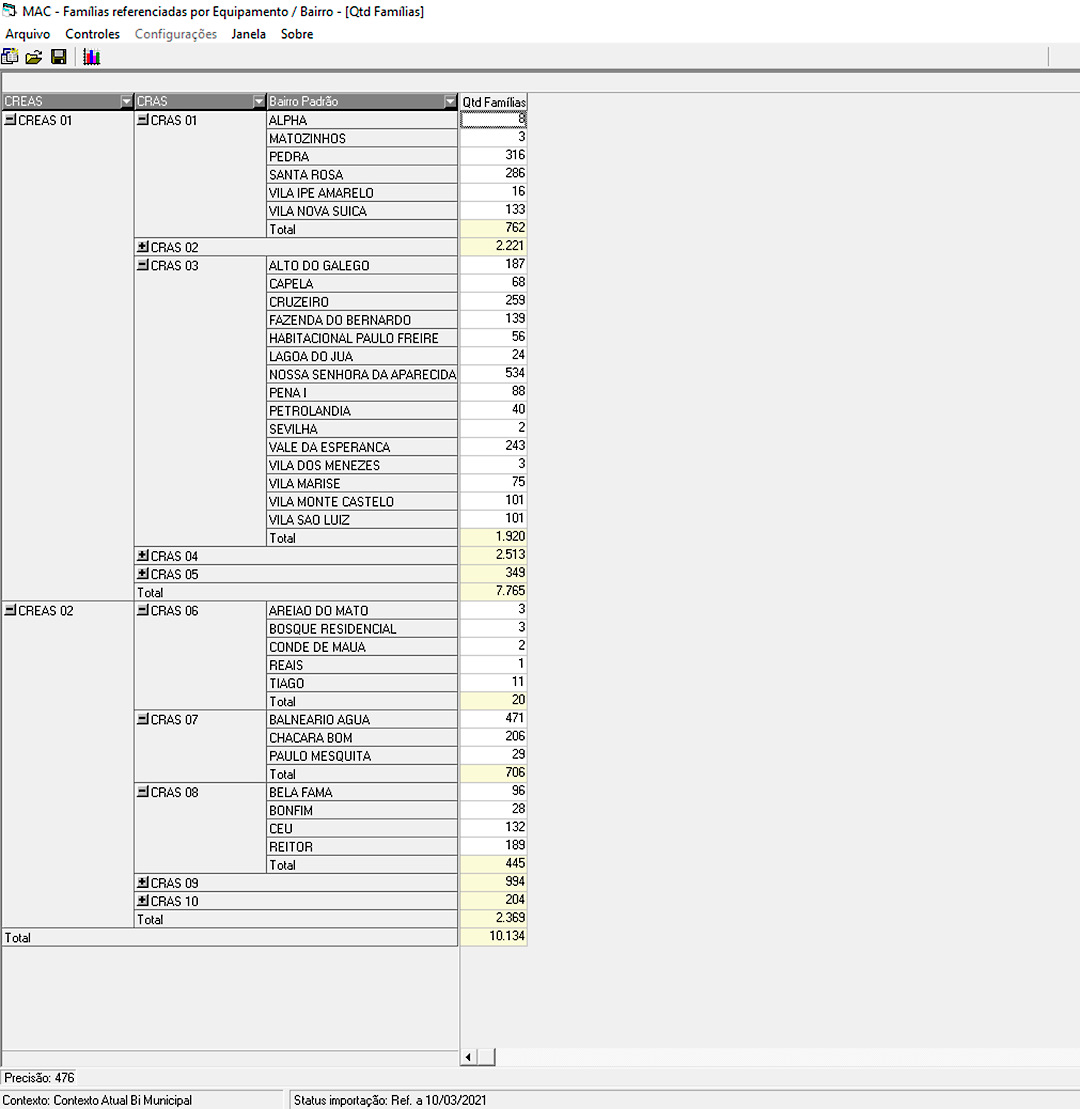This screenshot has height=1109, width=1080.
Task: Expand the CRAS 05 node
Action: click(x=143, y=574)
